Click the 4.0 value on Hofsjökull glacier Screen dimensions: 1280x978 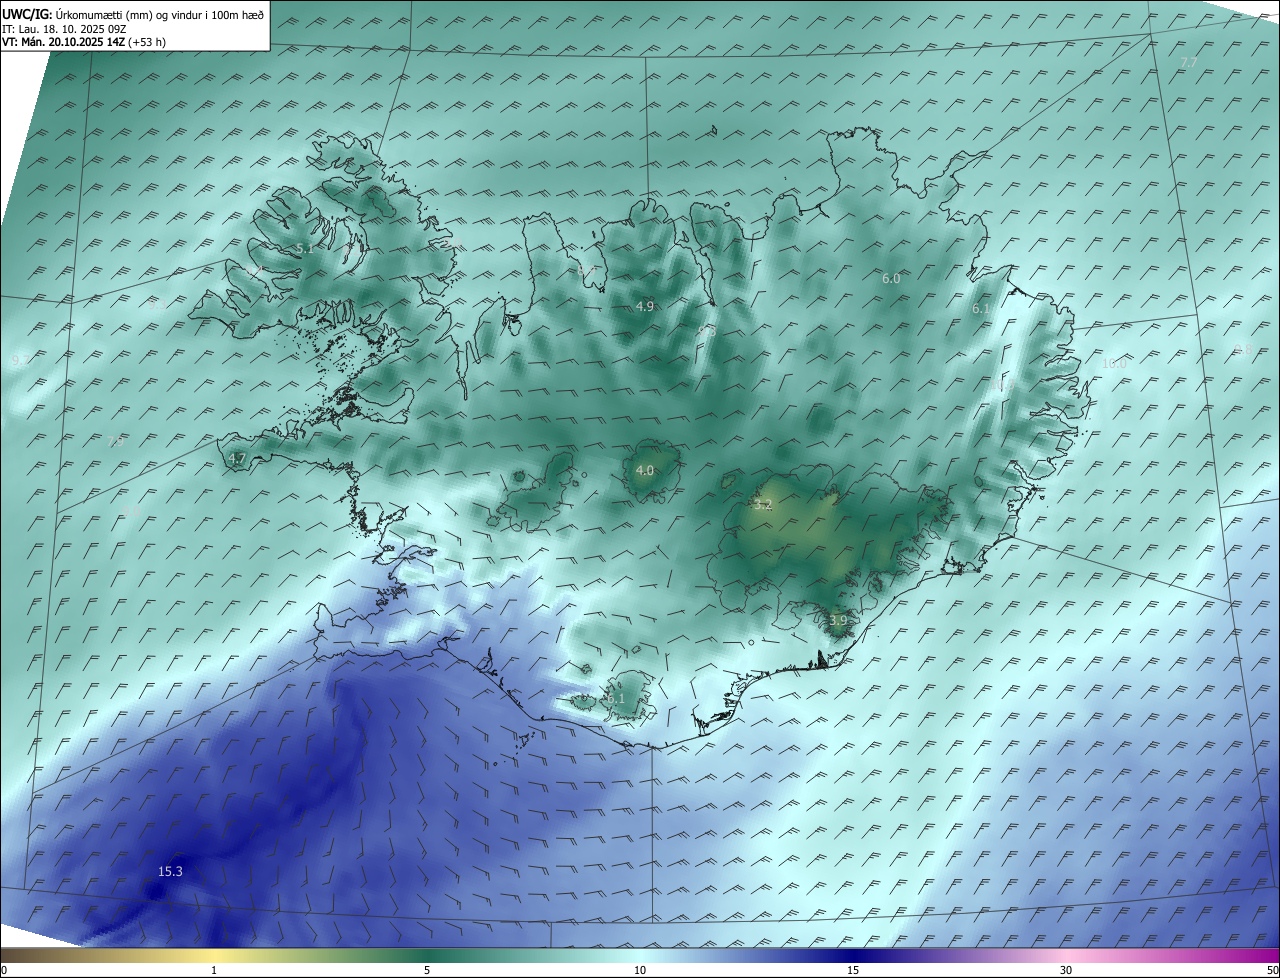(x=645, y=471)
